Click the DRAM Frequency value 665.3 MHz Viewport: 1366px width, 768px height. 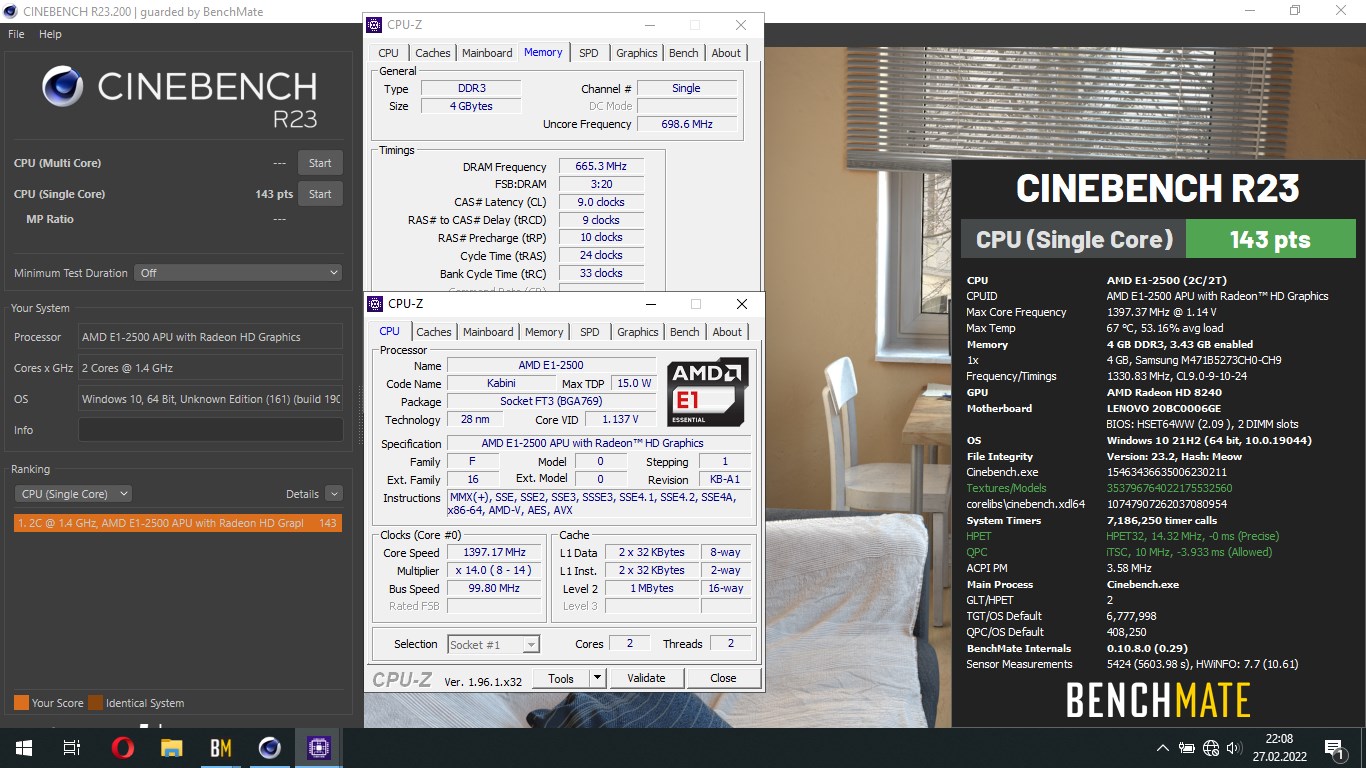click(601, 166)
